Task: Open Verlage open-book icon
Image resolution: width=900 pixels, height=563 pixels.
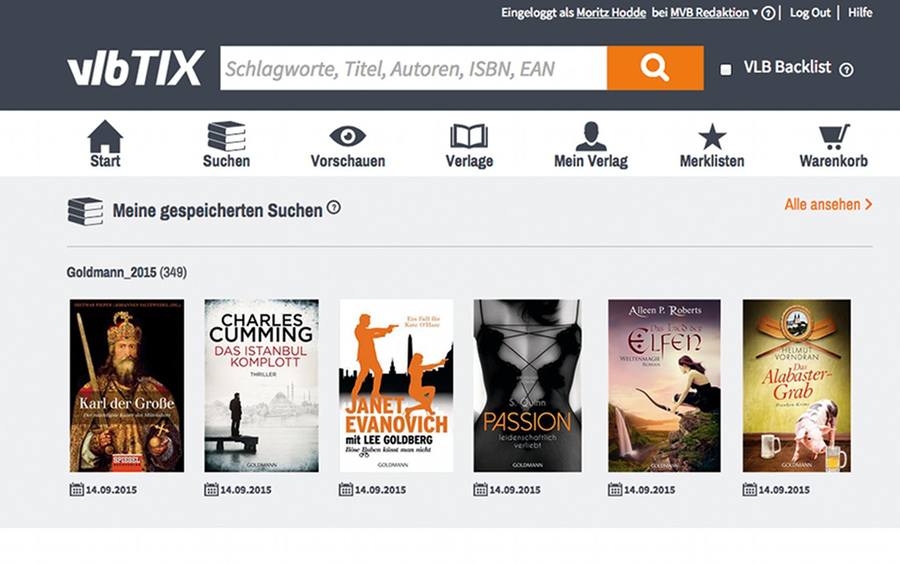Action: coord(469,136)
